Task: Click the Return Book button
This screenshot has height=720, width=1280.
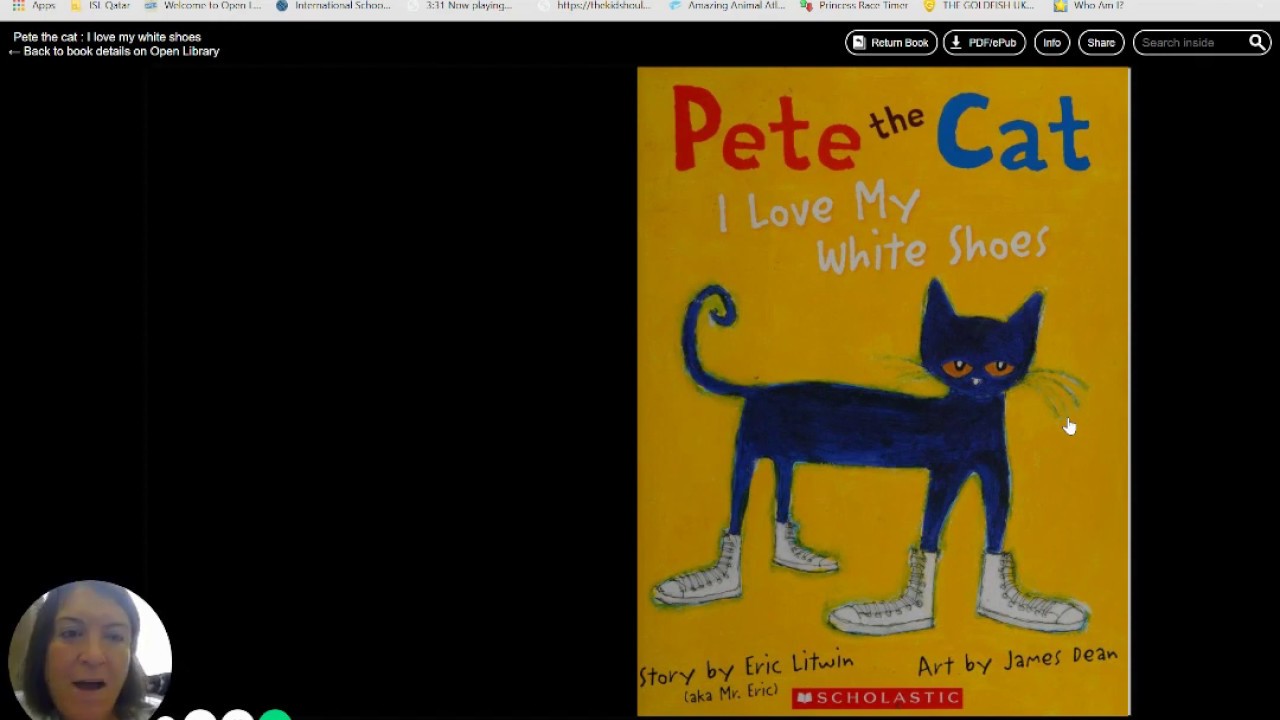Action: (x=890, y=42)
